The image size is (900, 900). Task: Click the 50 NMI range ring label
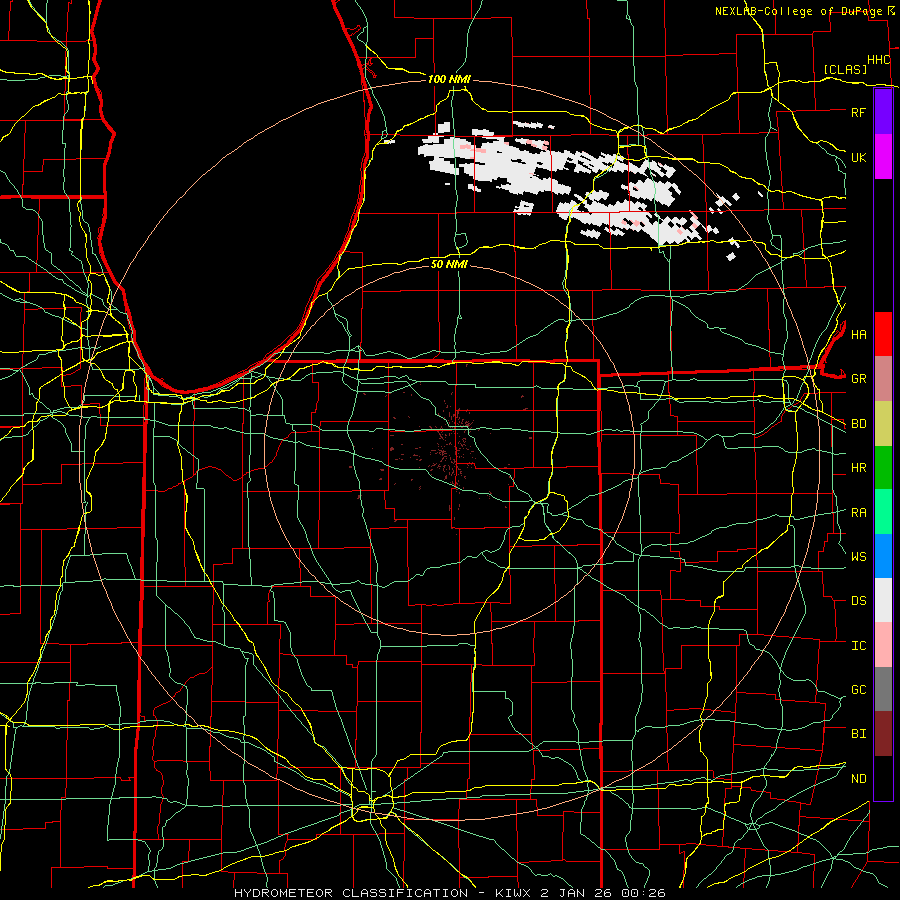[449, 264]
